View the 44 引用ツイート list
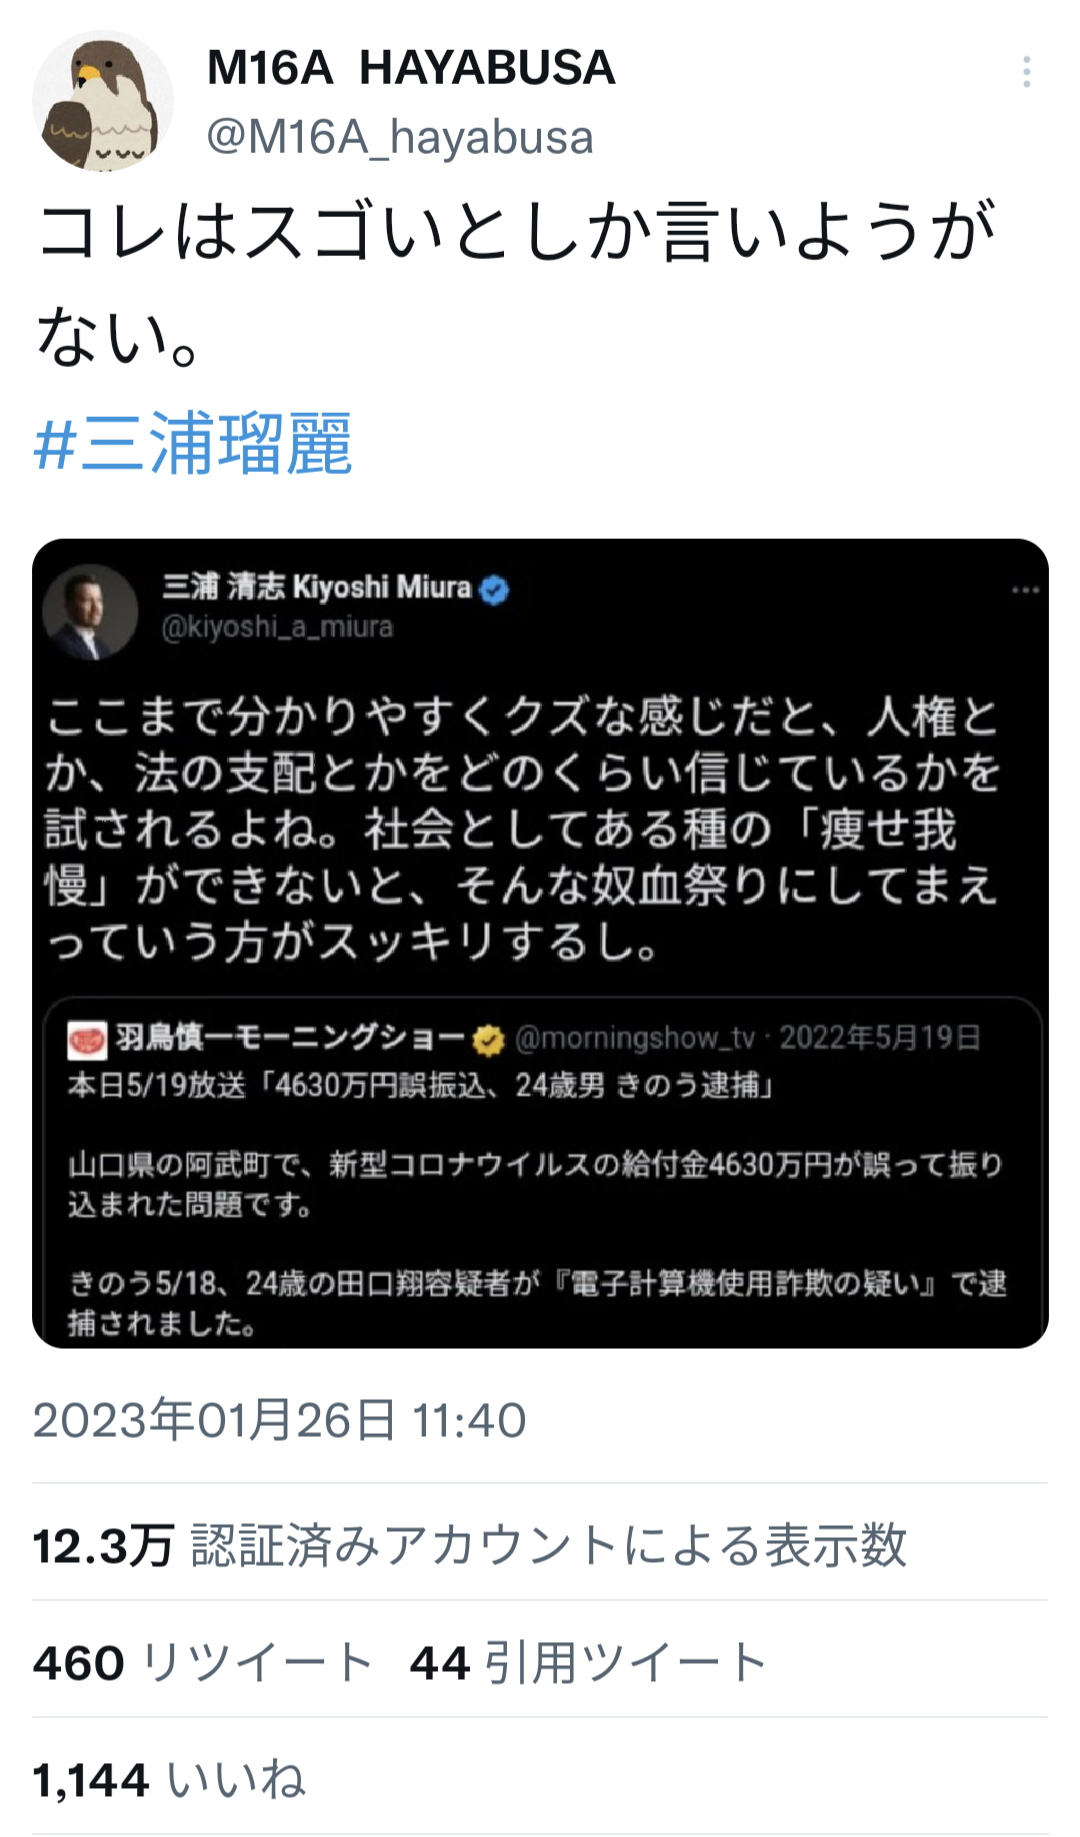Viewport: 1080px width, 1837px height. (589, 1662)
